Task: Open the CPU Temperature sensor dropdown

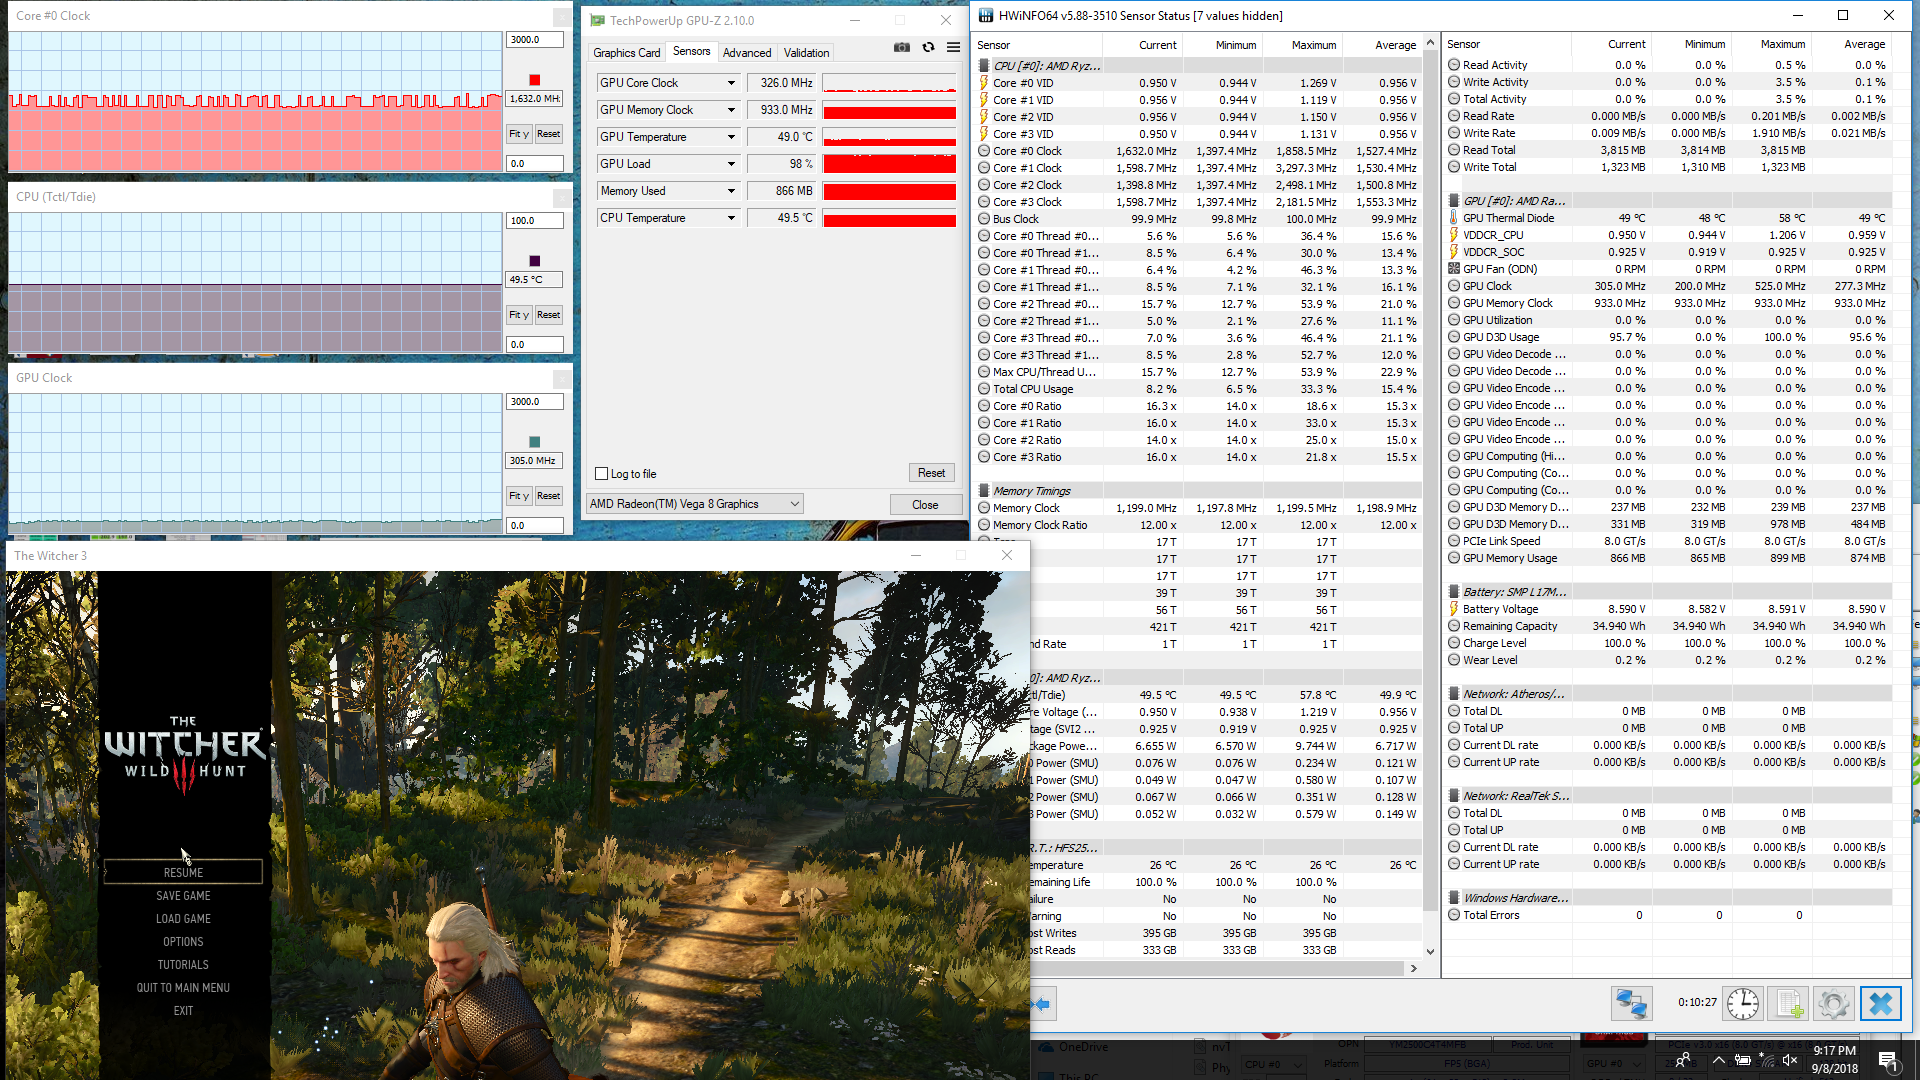Action: tap(731, 218)
